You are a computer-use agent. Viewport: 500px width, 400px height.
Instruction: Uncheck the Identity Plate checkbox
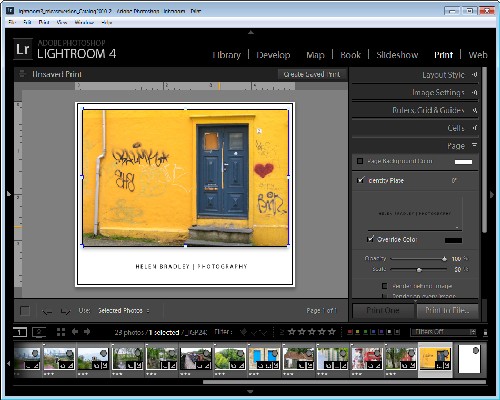[360, 180]
